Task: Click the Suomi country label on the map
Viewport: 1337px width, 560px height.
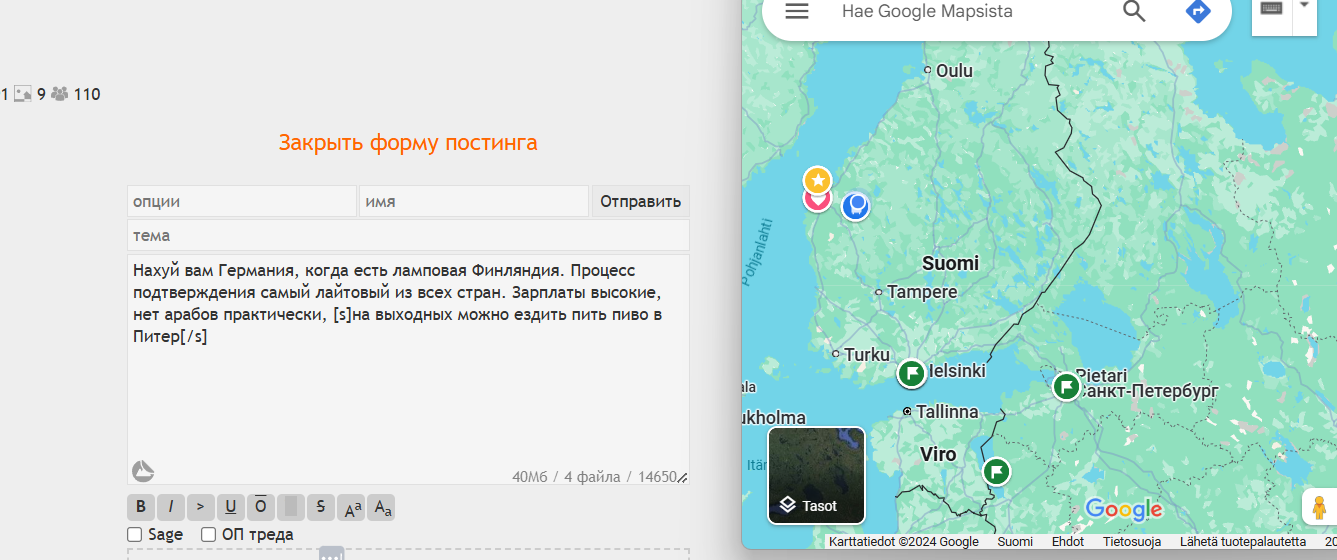Action: [950, 263]
